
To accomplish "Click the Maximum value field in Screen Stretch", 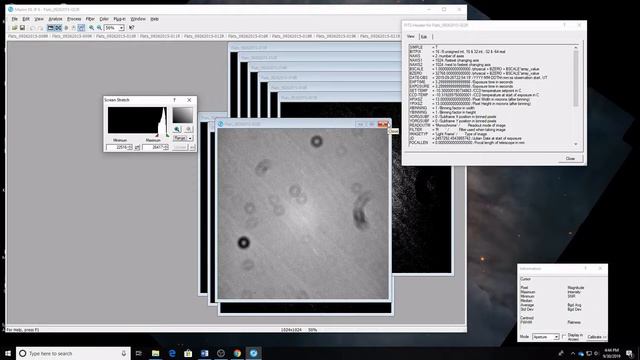I will point(155,147).
